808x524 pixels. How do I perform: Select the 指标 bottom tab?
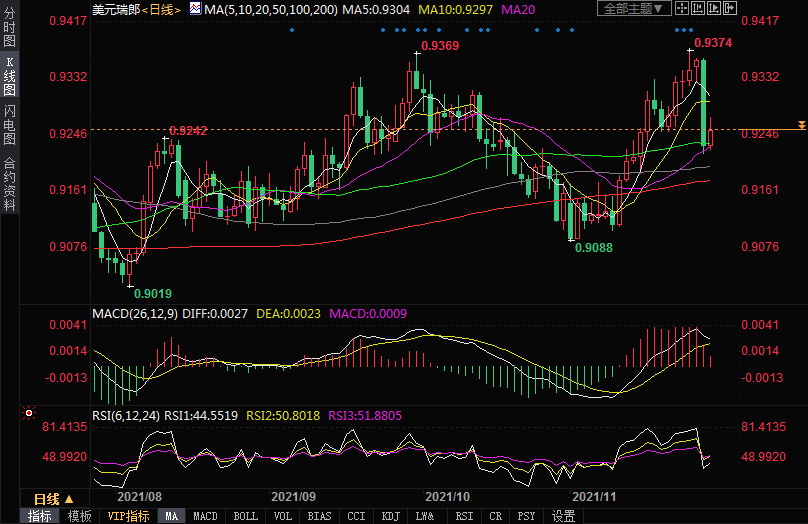pyautogui.click(x=40, y=516)
